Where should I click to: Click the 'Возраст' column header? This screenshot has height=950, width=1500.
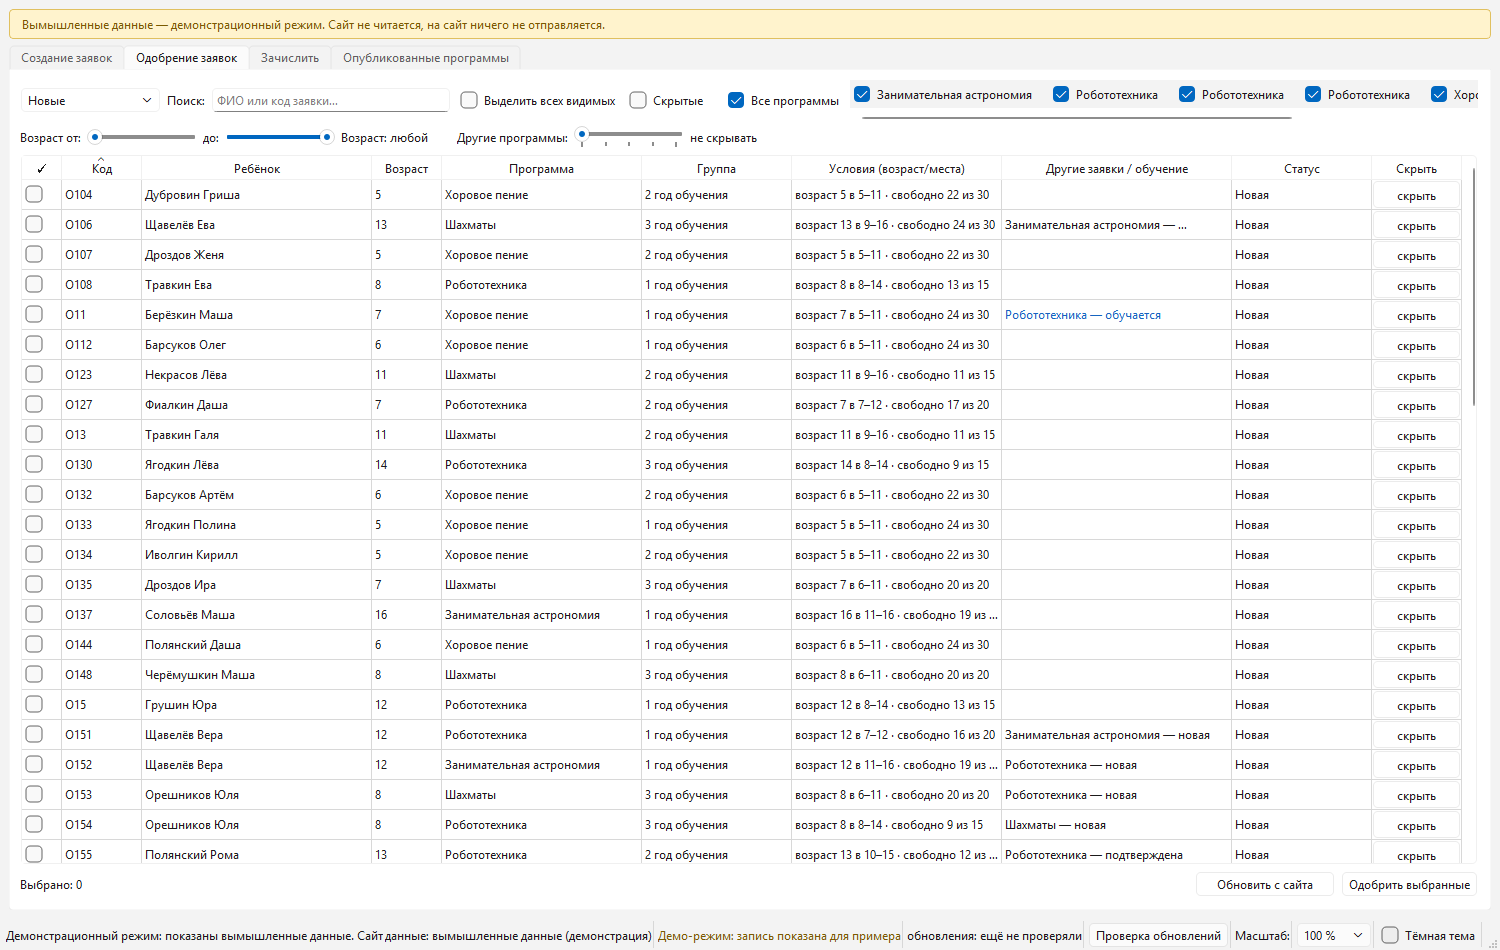(x=406, y=169)
